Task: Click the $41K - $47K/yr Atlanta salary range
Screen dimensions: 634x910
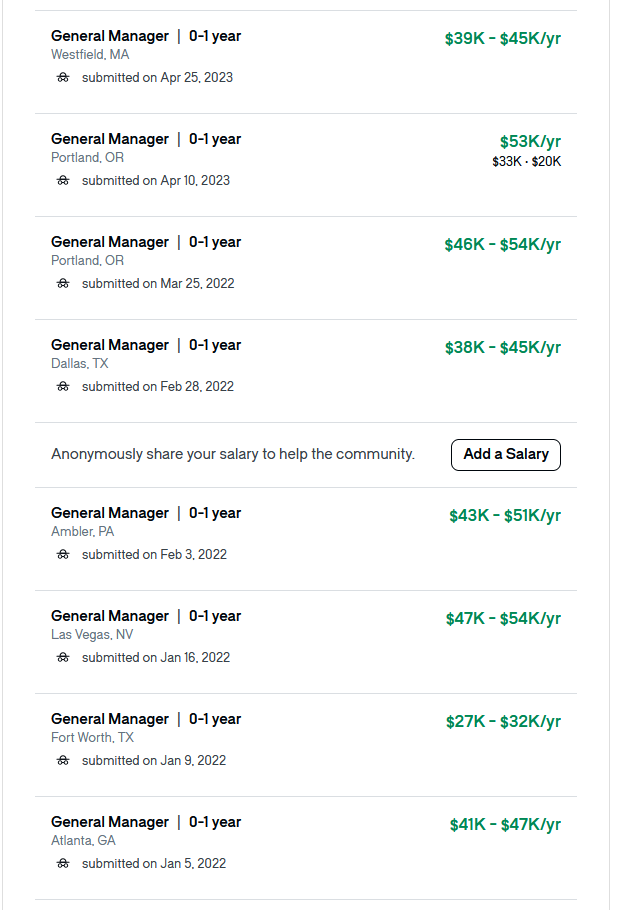Action: click(x=505, y=825)
